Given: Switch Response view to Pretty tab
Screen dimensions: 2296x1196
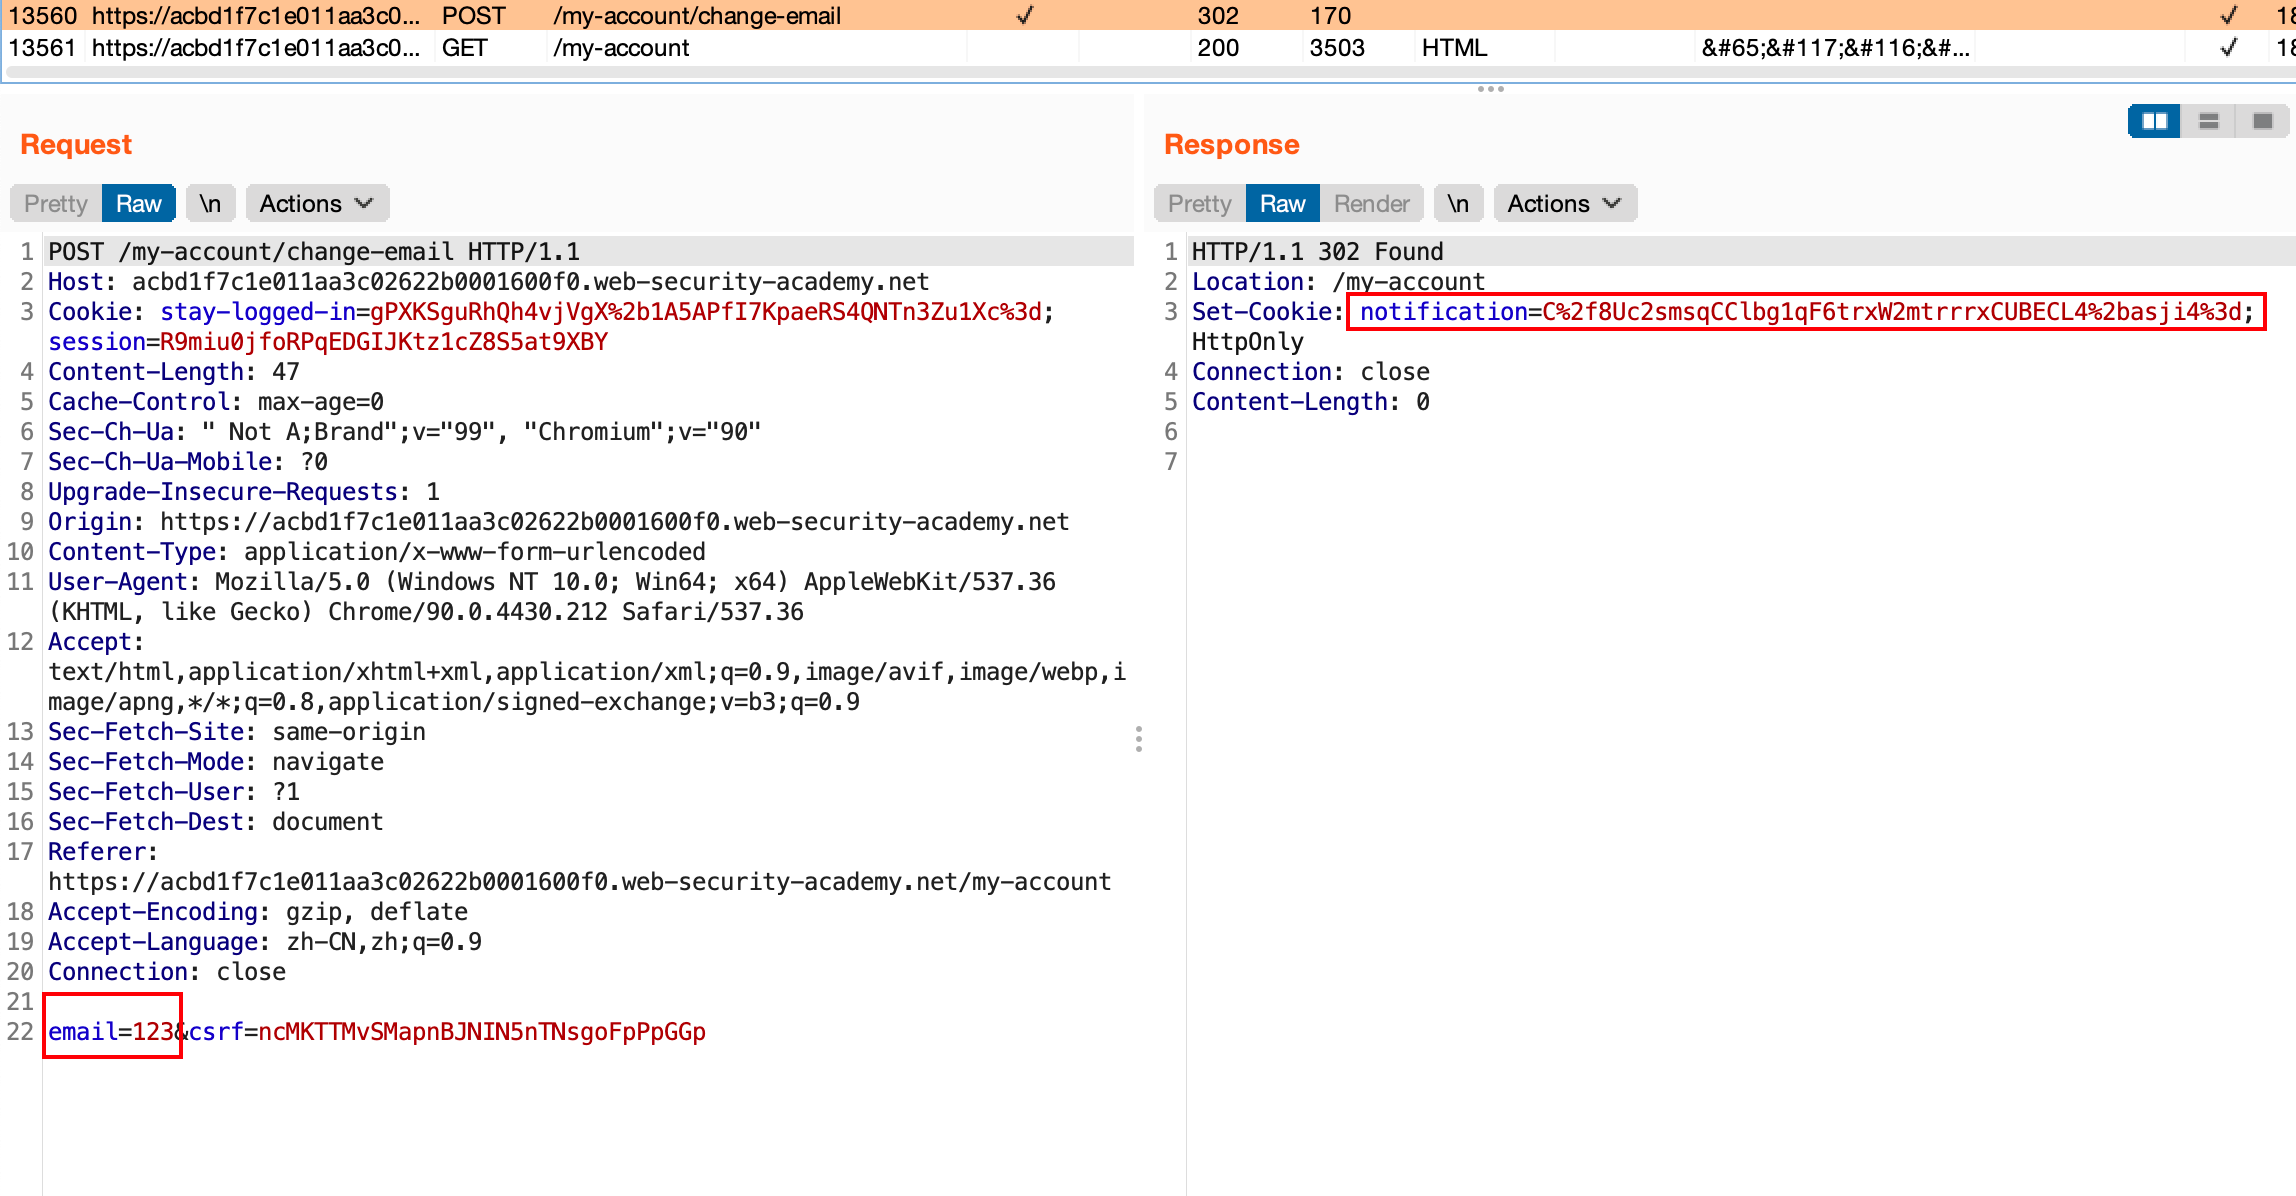Looking at the screenshot, I should coord(1199,204).
